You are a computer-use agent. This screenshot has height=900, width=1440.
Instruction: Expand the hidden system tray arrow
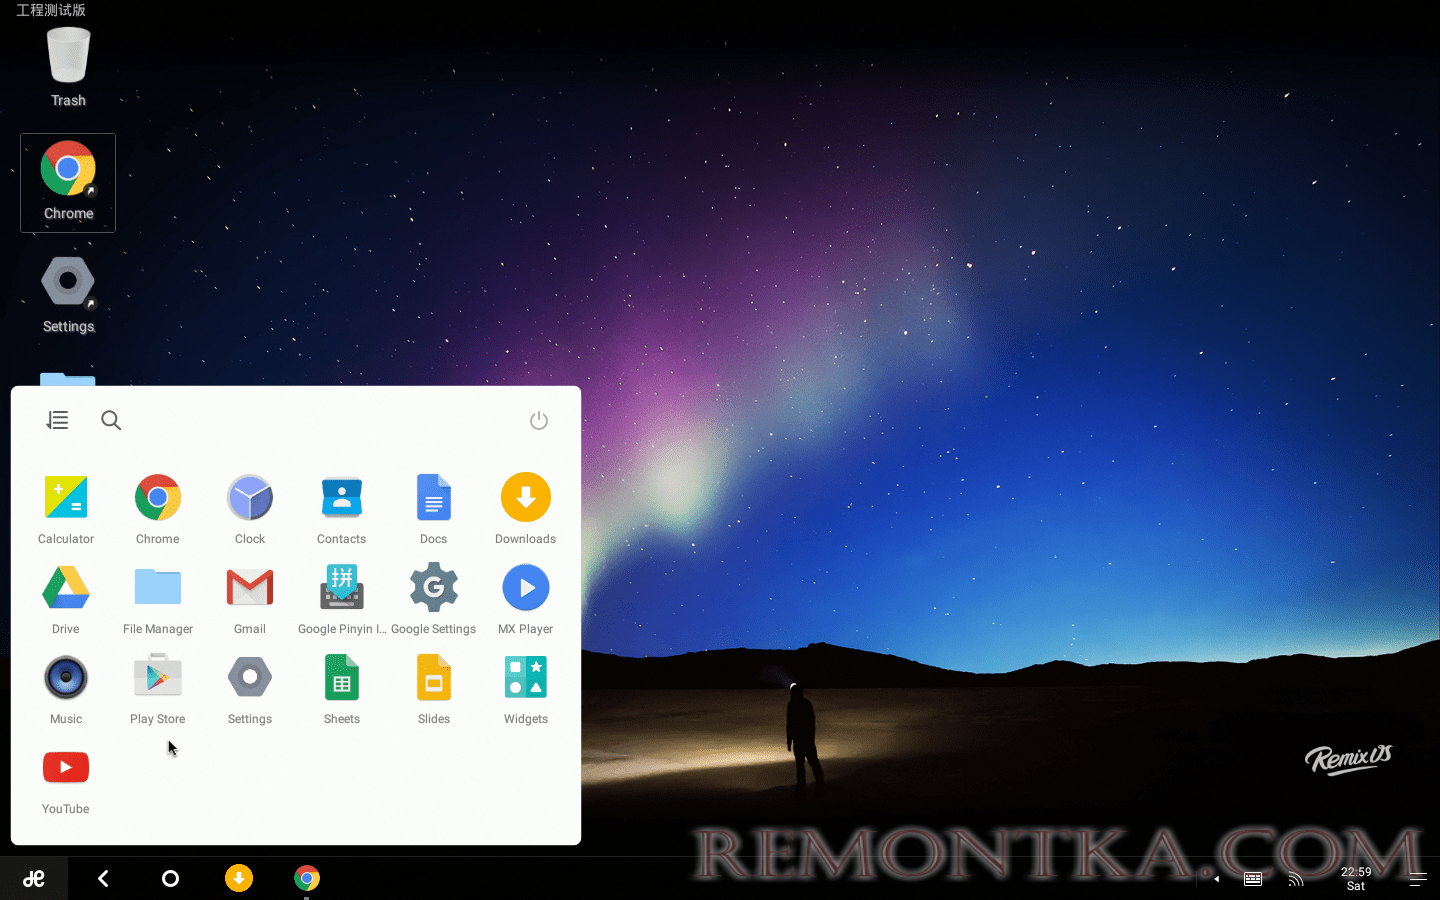(x=1217, y=879)
